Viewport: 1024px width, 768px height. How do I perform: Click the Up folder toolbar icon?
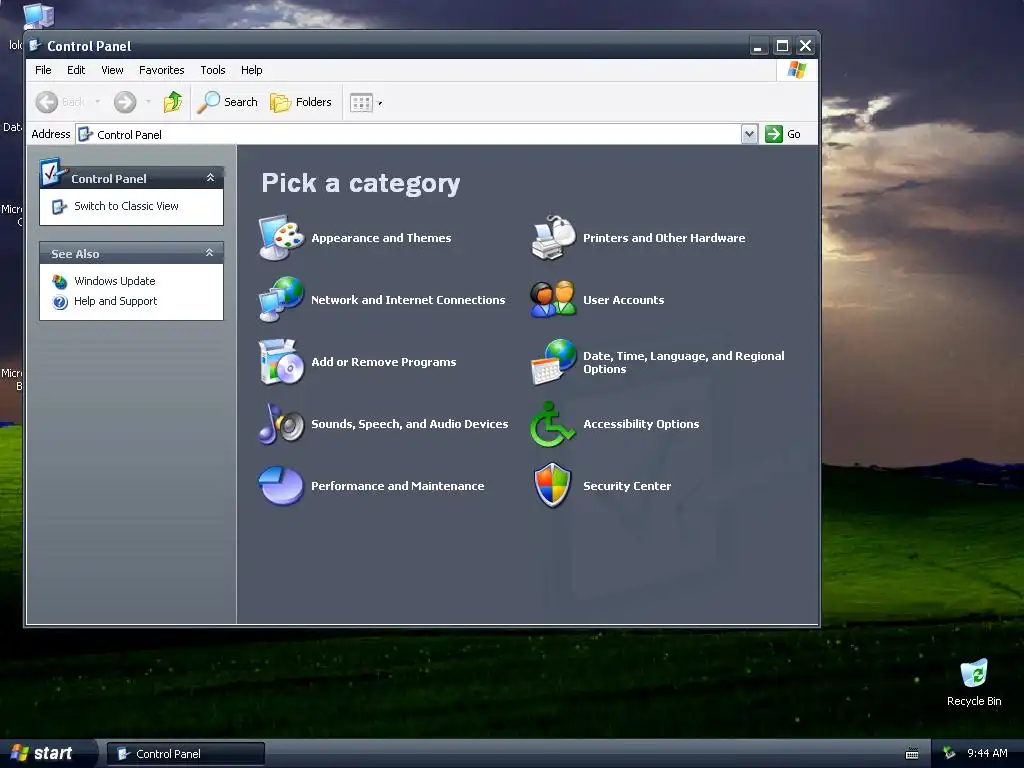pos(173,102)
